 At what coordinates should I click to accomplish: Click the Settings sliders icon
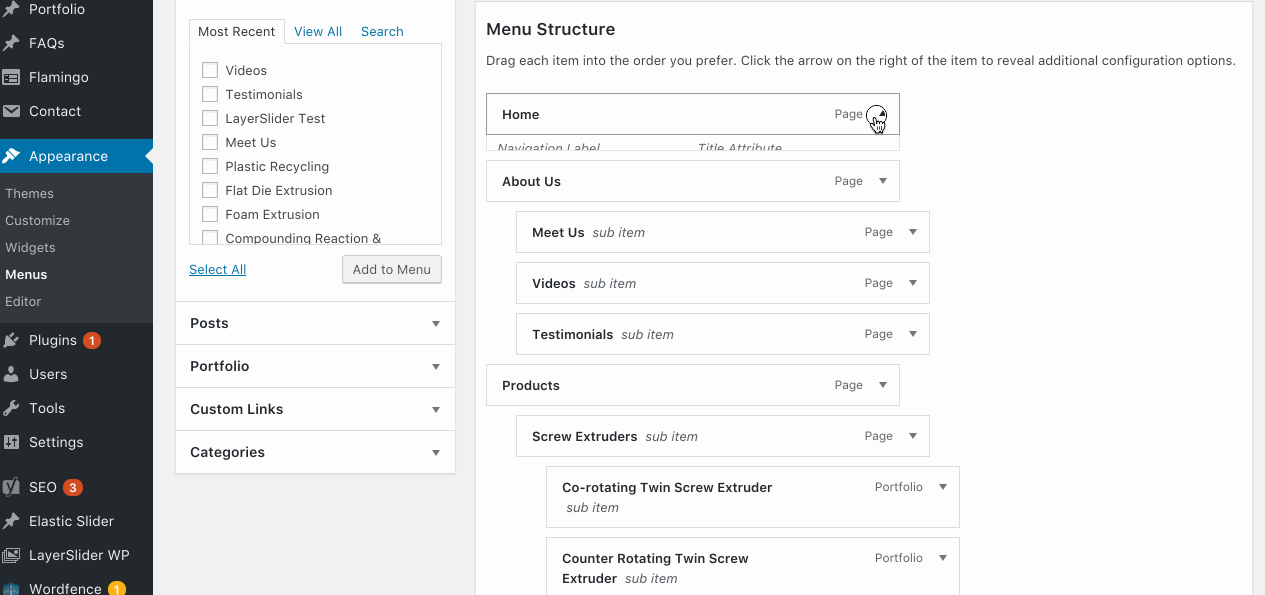(12, 442)
